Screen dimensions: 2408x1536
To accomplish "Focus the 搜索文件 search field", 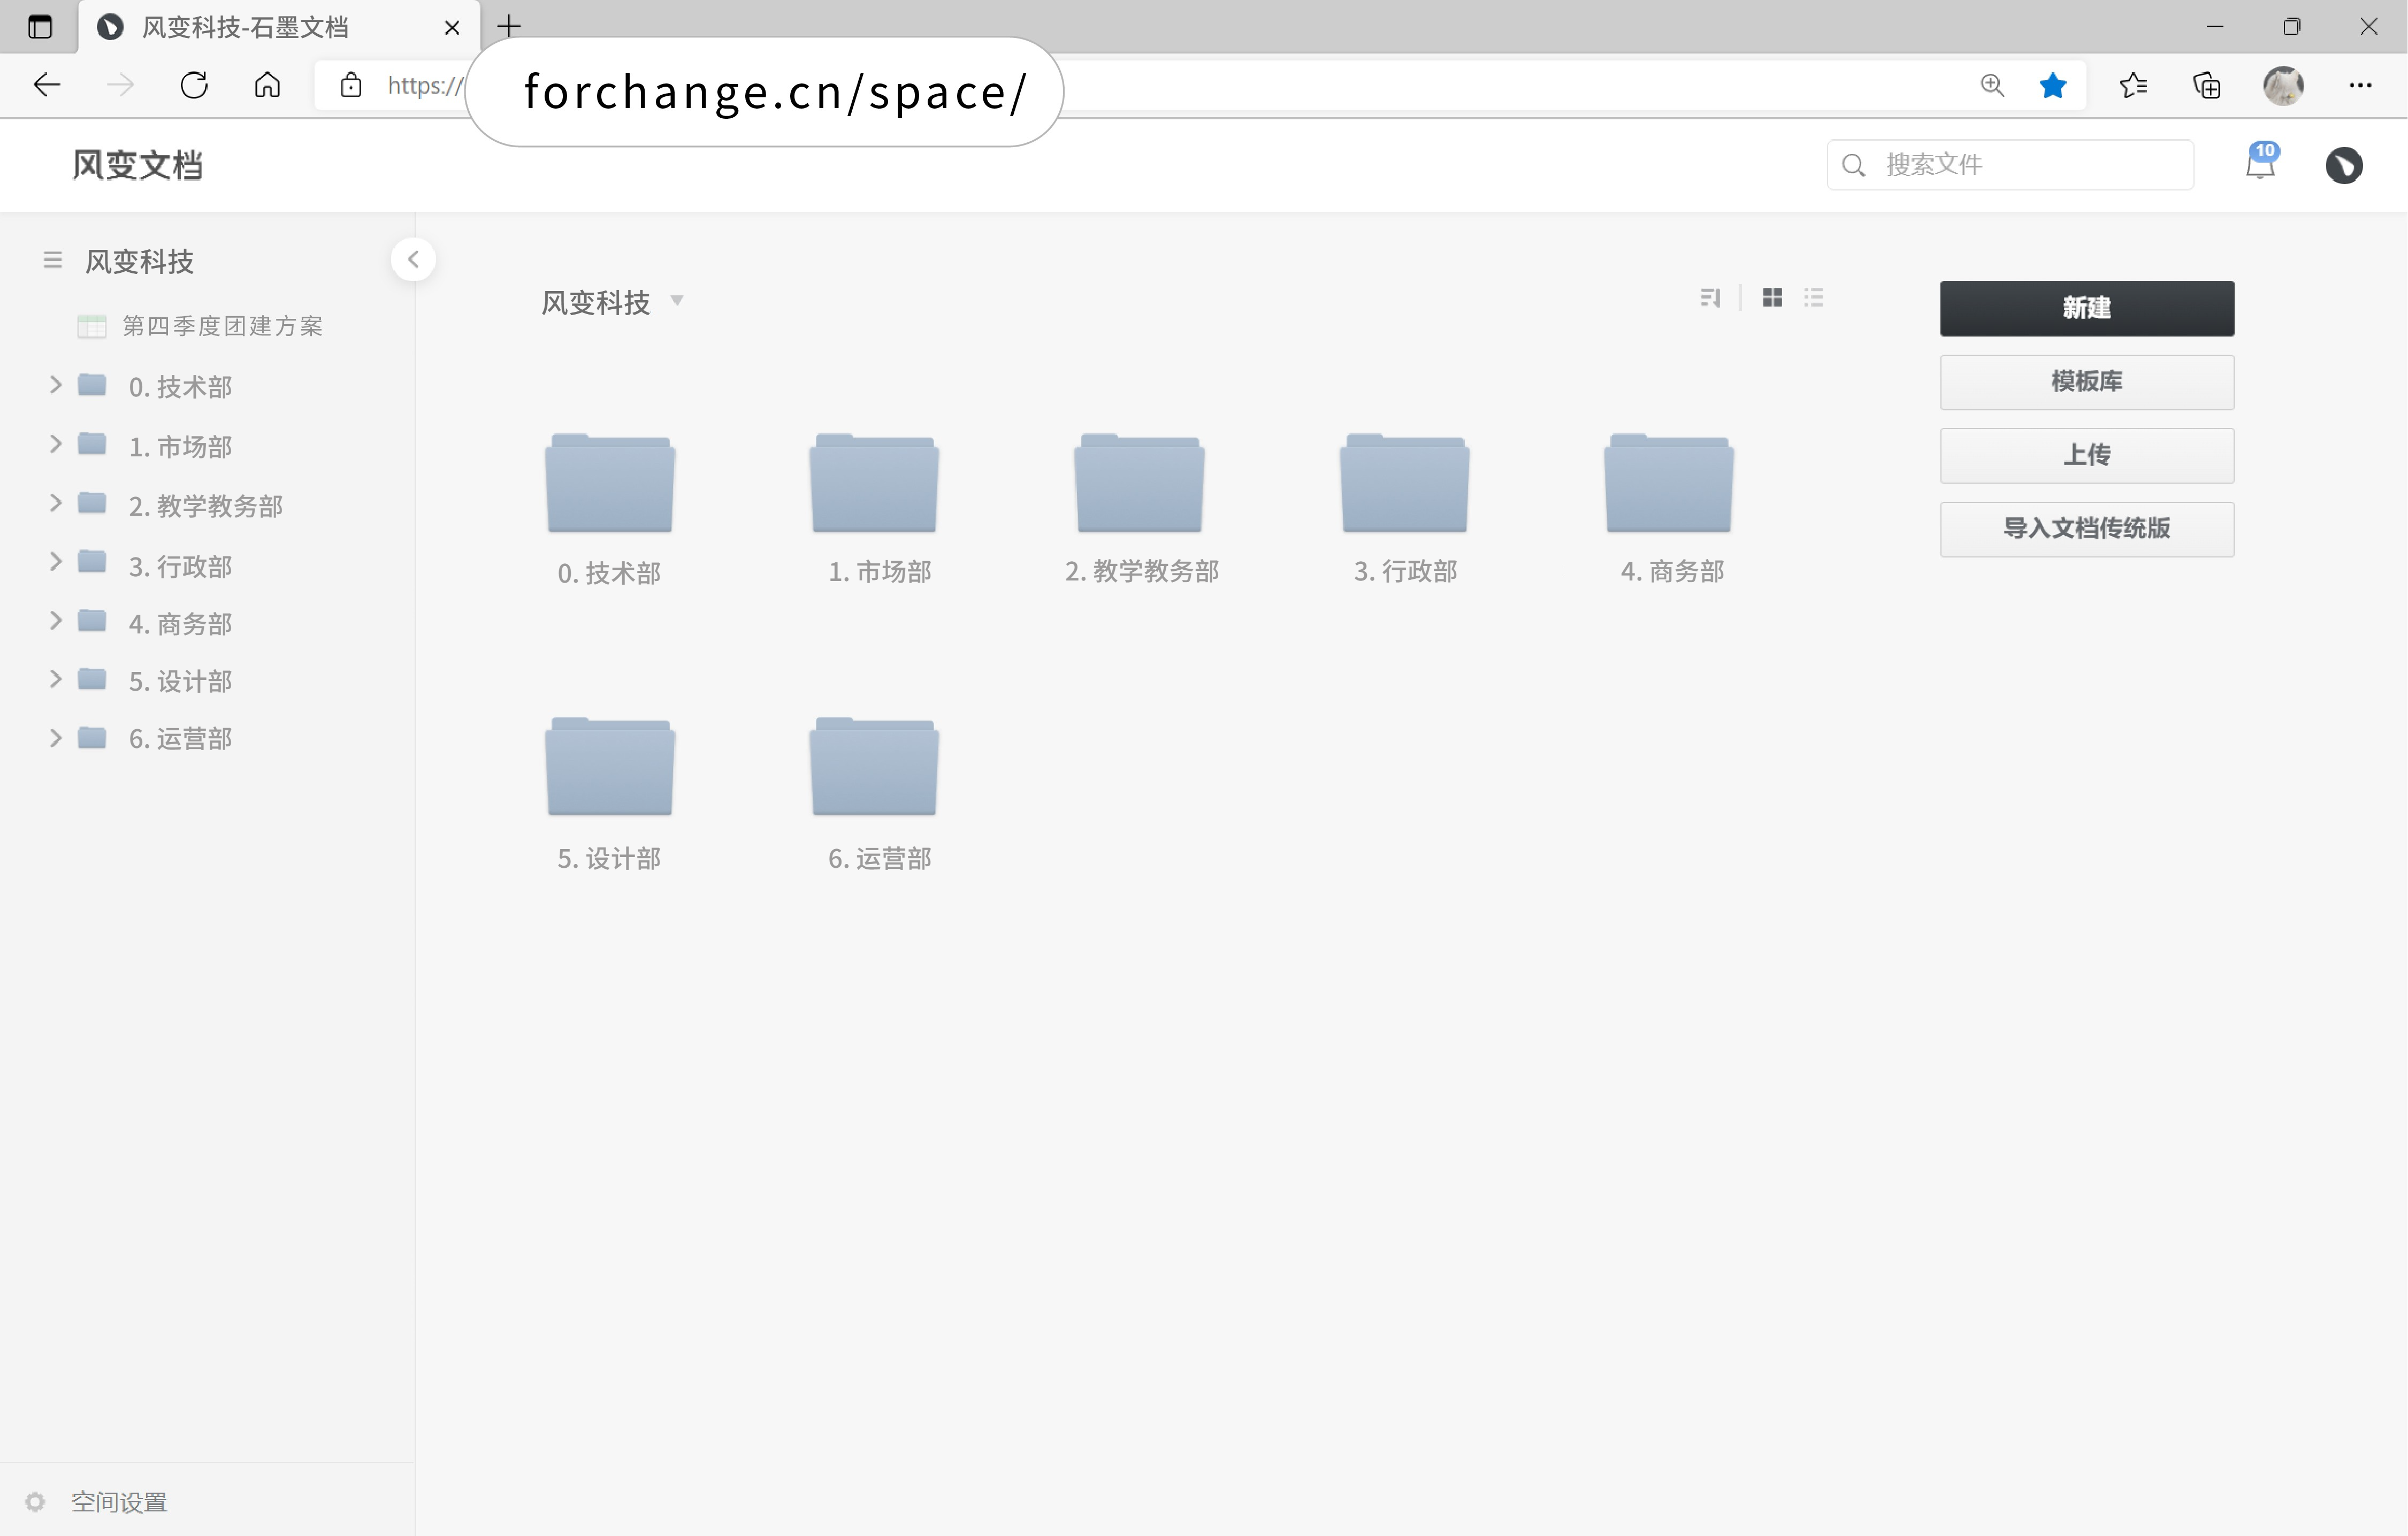I will 2010,165.
